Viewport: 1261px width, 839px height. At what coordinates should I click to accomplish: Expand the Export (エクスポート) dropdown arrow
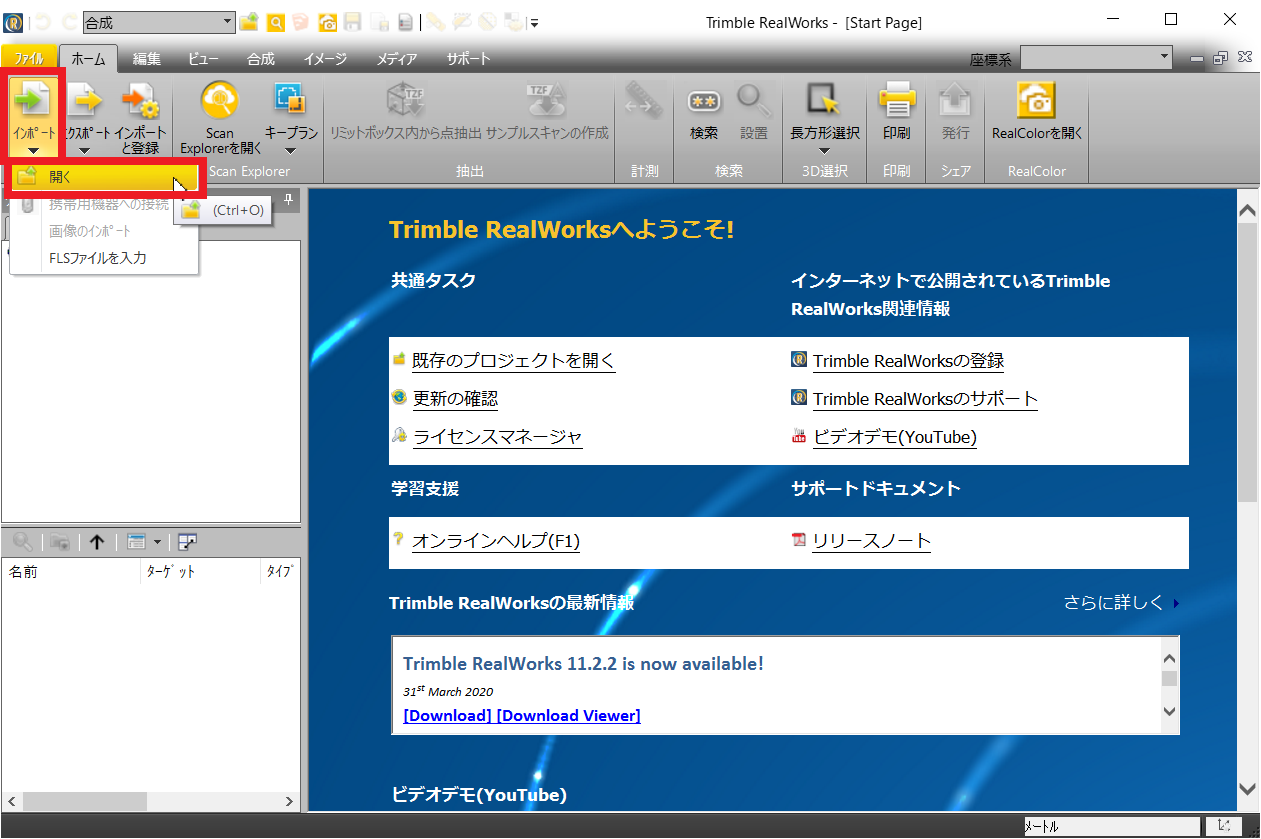(85, 152)
